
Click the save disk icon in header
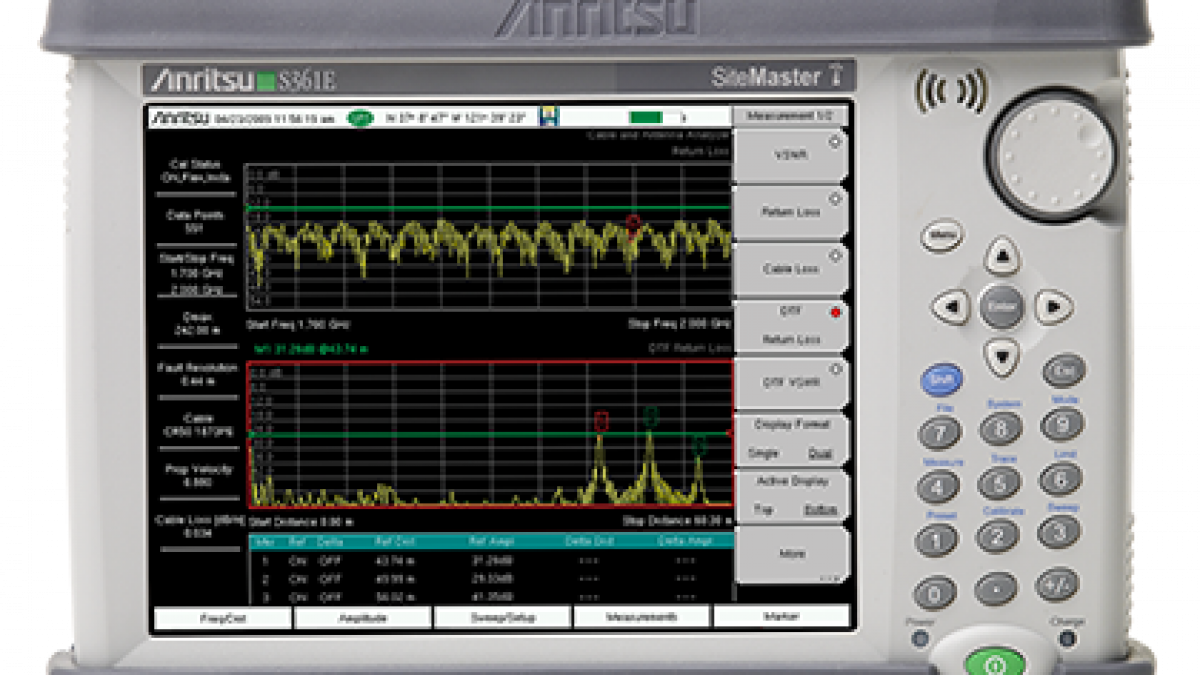[549, 117]
